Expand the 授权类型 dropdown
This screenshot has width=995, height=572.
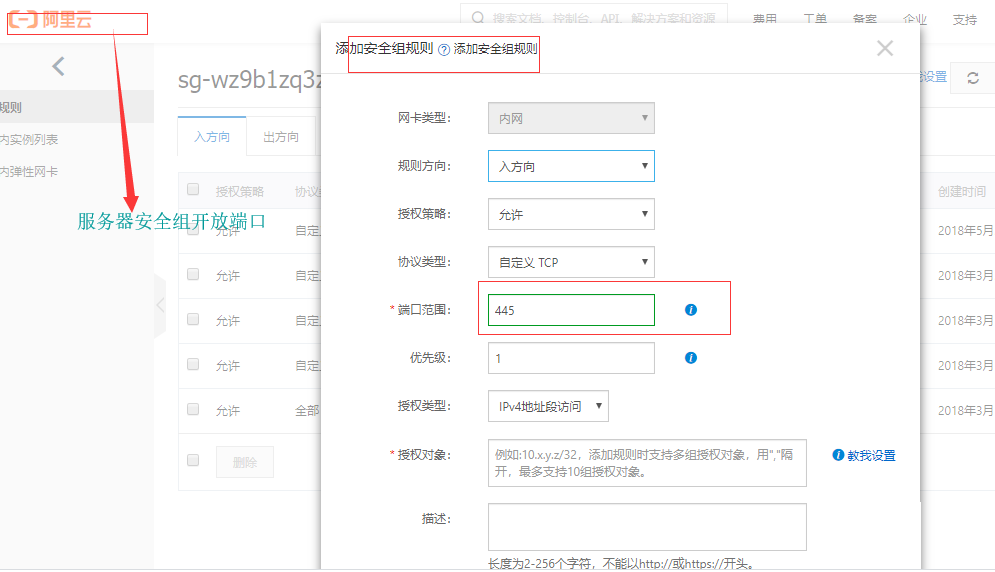(548, 406)
